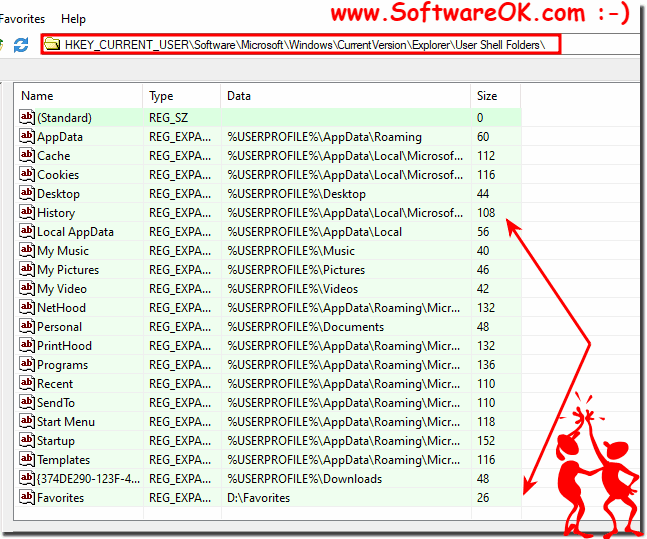The height and width of the screenshot is (539, 647).
Task: Click the %USERPROFILE%\Documents data cell
Action: point(305,327)
